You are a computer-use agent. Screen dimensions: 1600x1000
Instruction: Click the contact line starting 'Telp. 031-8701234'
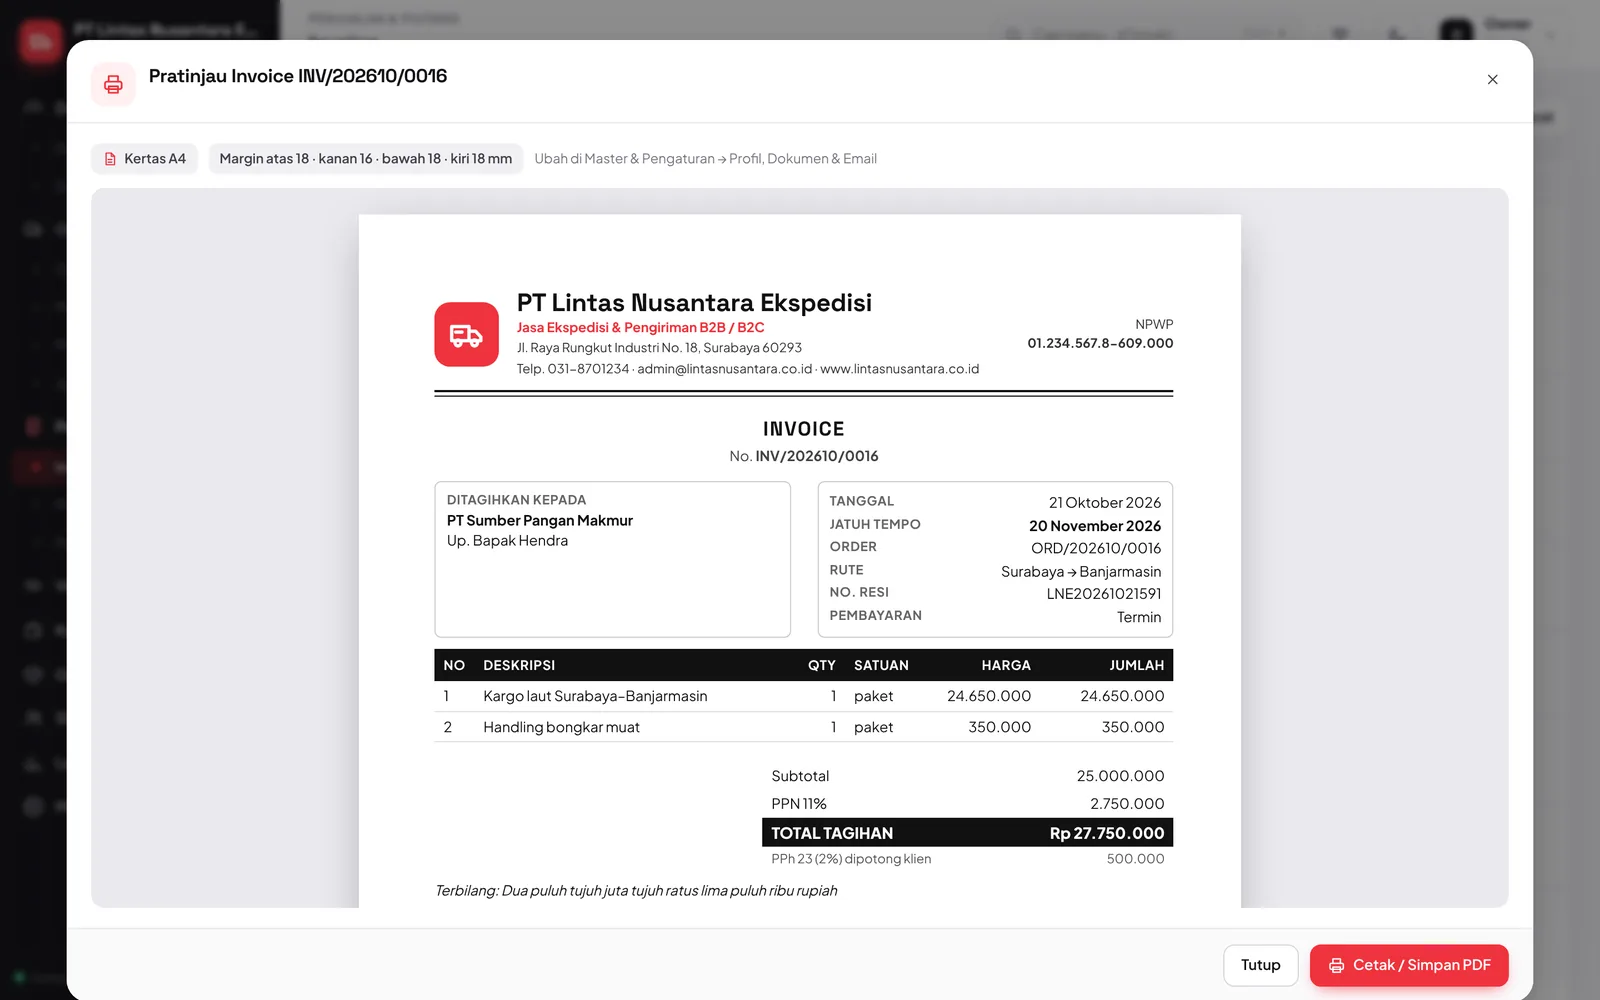748,369
